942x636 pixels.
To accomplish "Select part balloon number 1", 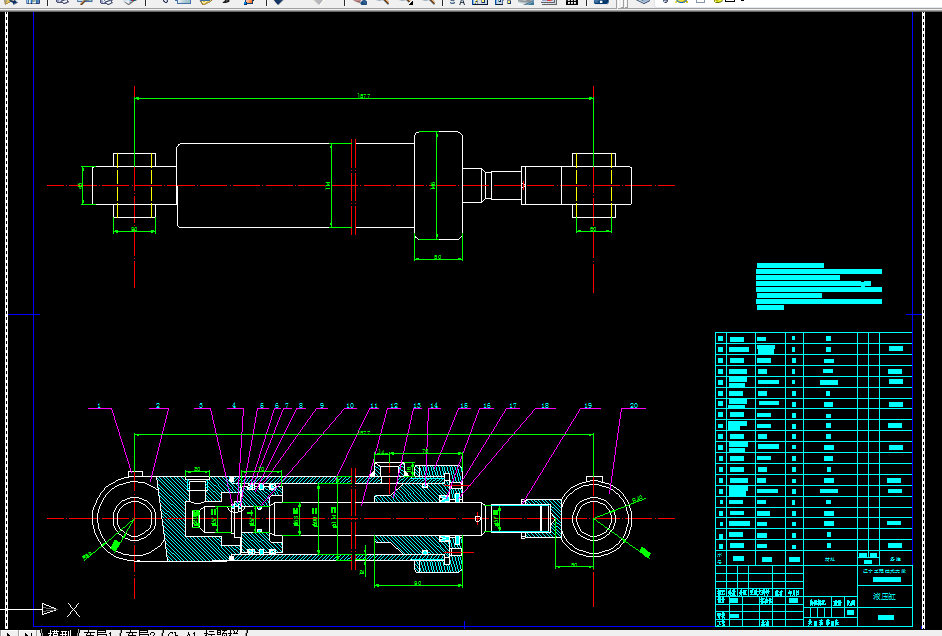I will pyautogui.click(x=99, y=406).
